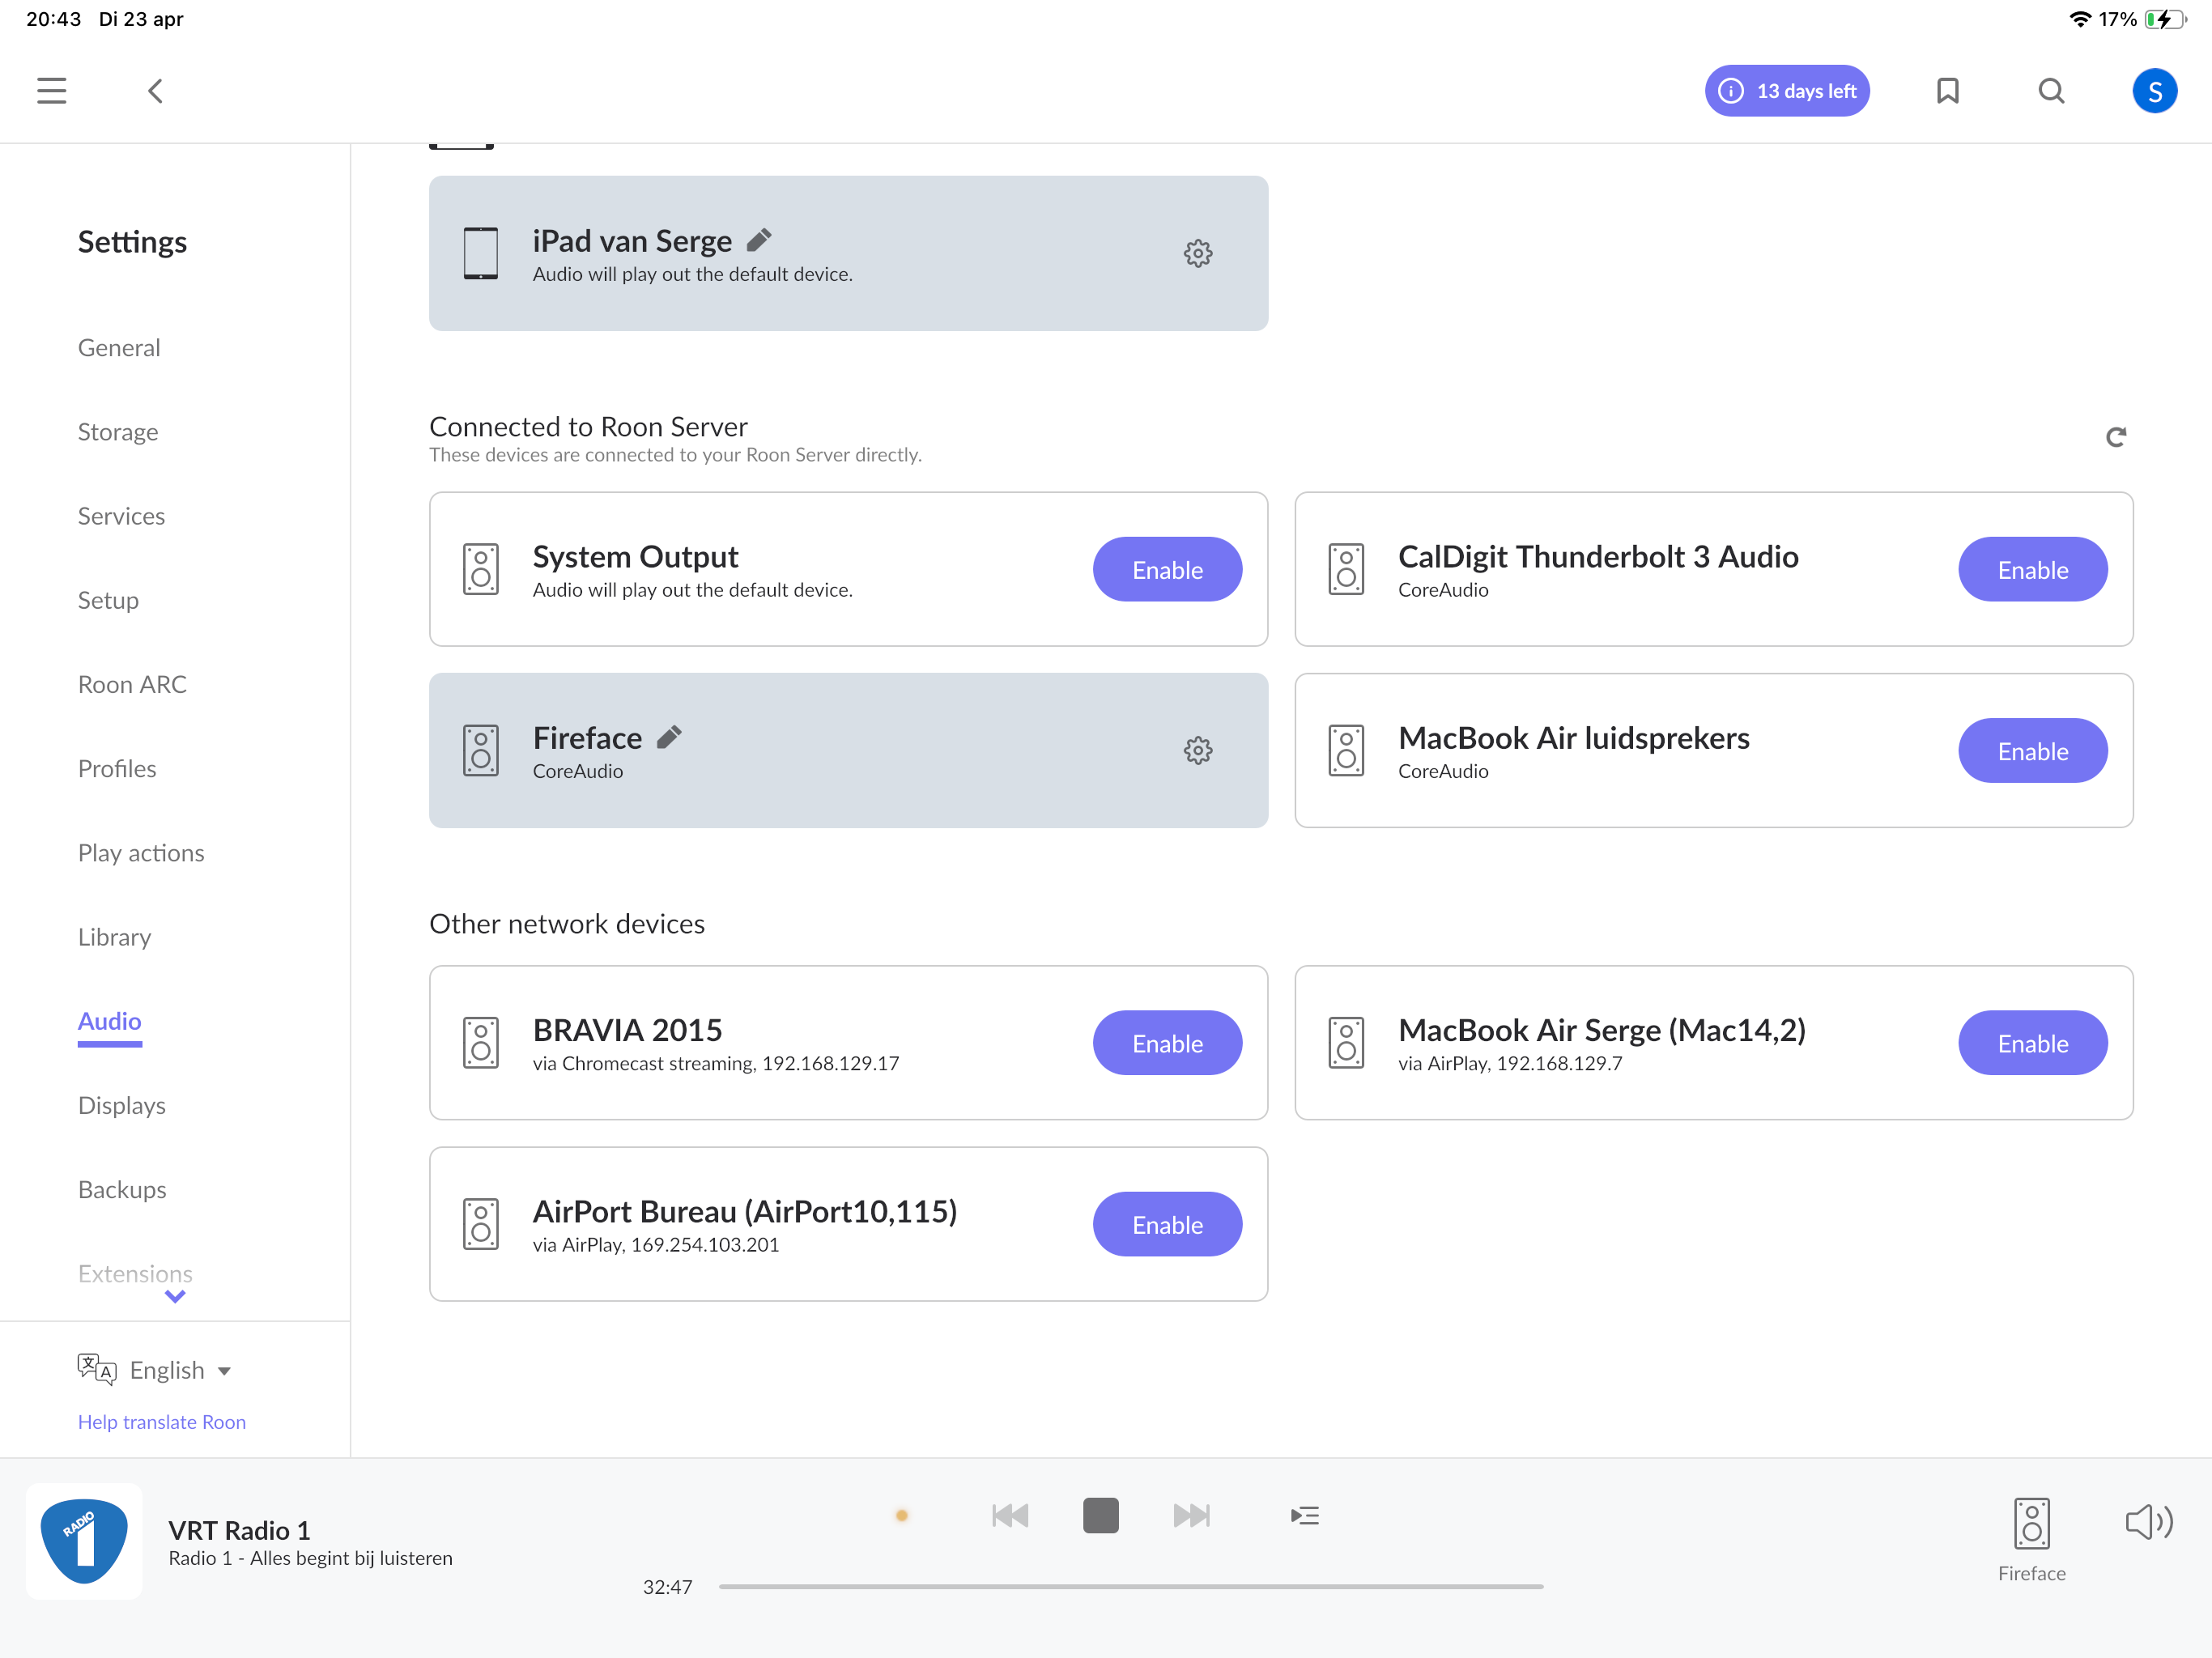
Task: Skip to the previous track
Action: (1010, 1516)
